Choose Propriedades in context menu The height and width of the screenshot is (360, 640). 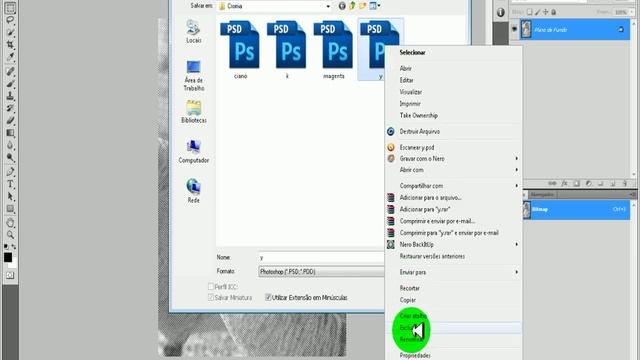click(453, 355)
